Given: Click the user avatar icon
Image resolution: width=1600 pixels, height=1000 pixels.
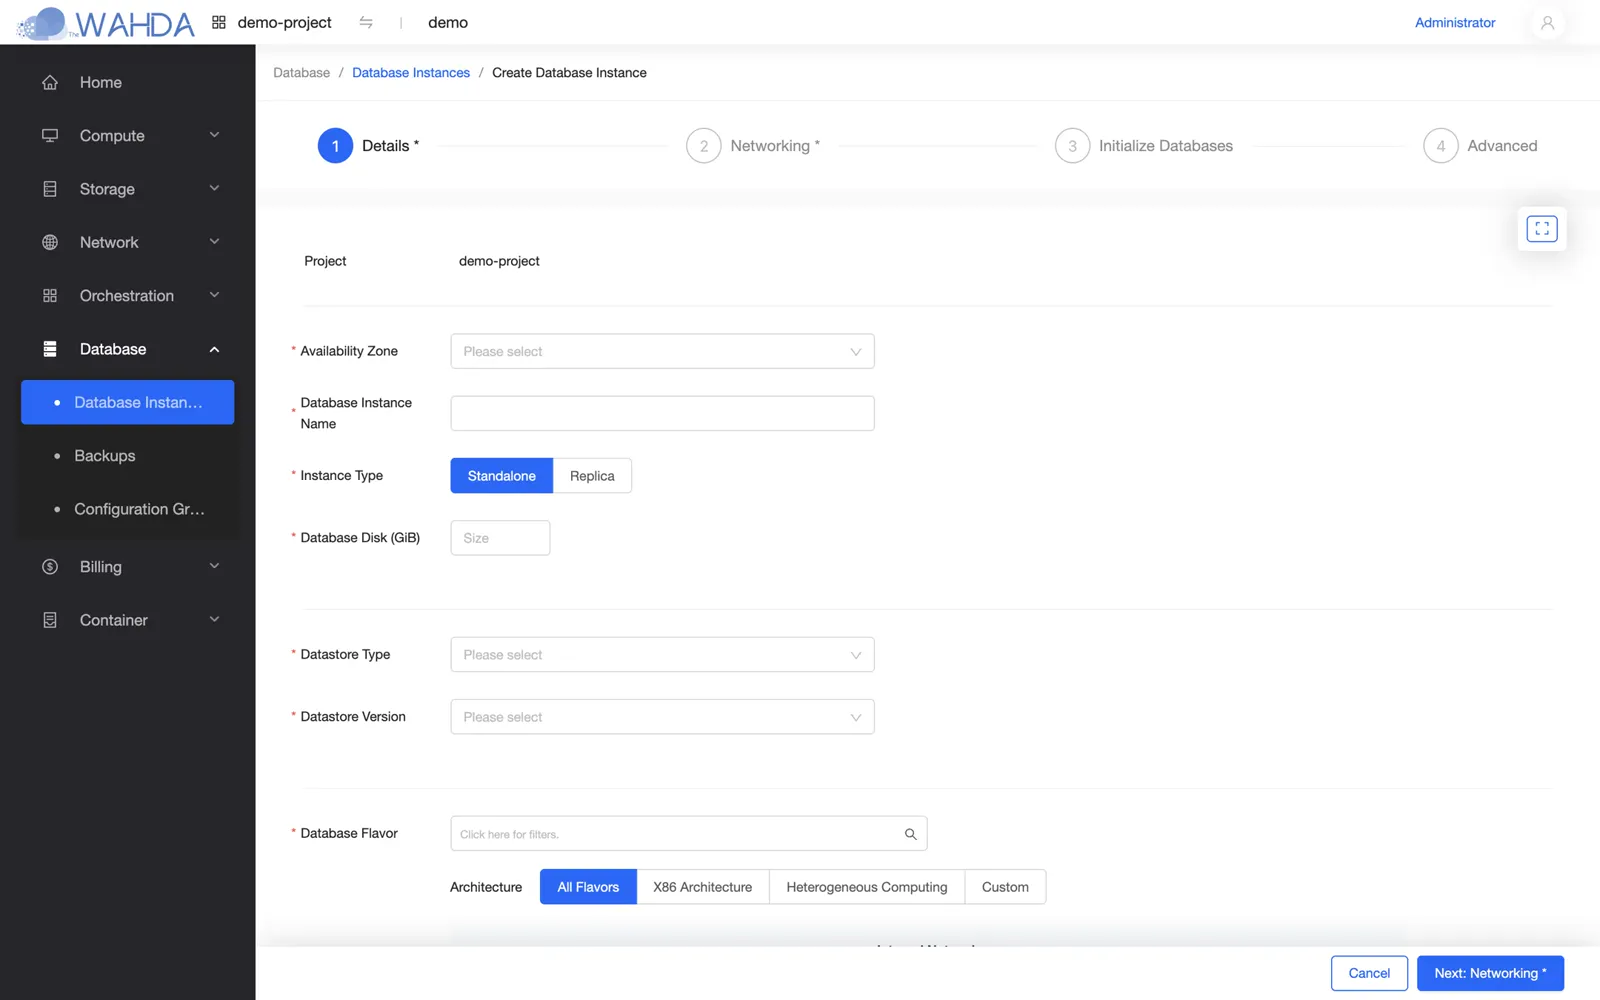Looking at the screenshot, I should 1547,22.
